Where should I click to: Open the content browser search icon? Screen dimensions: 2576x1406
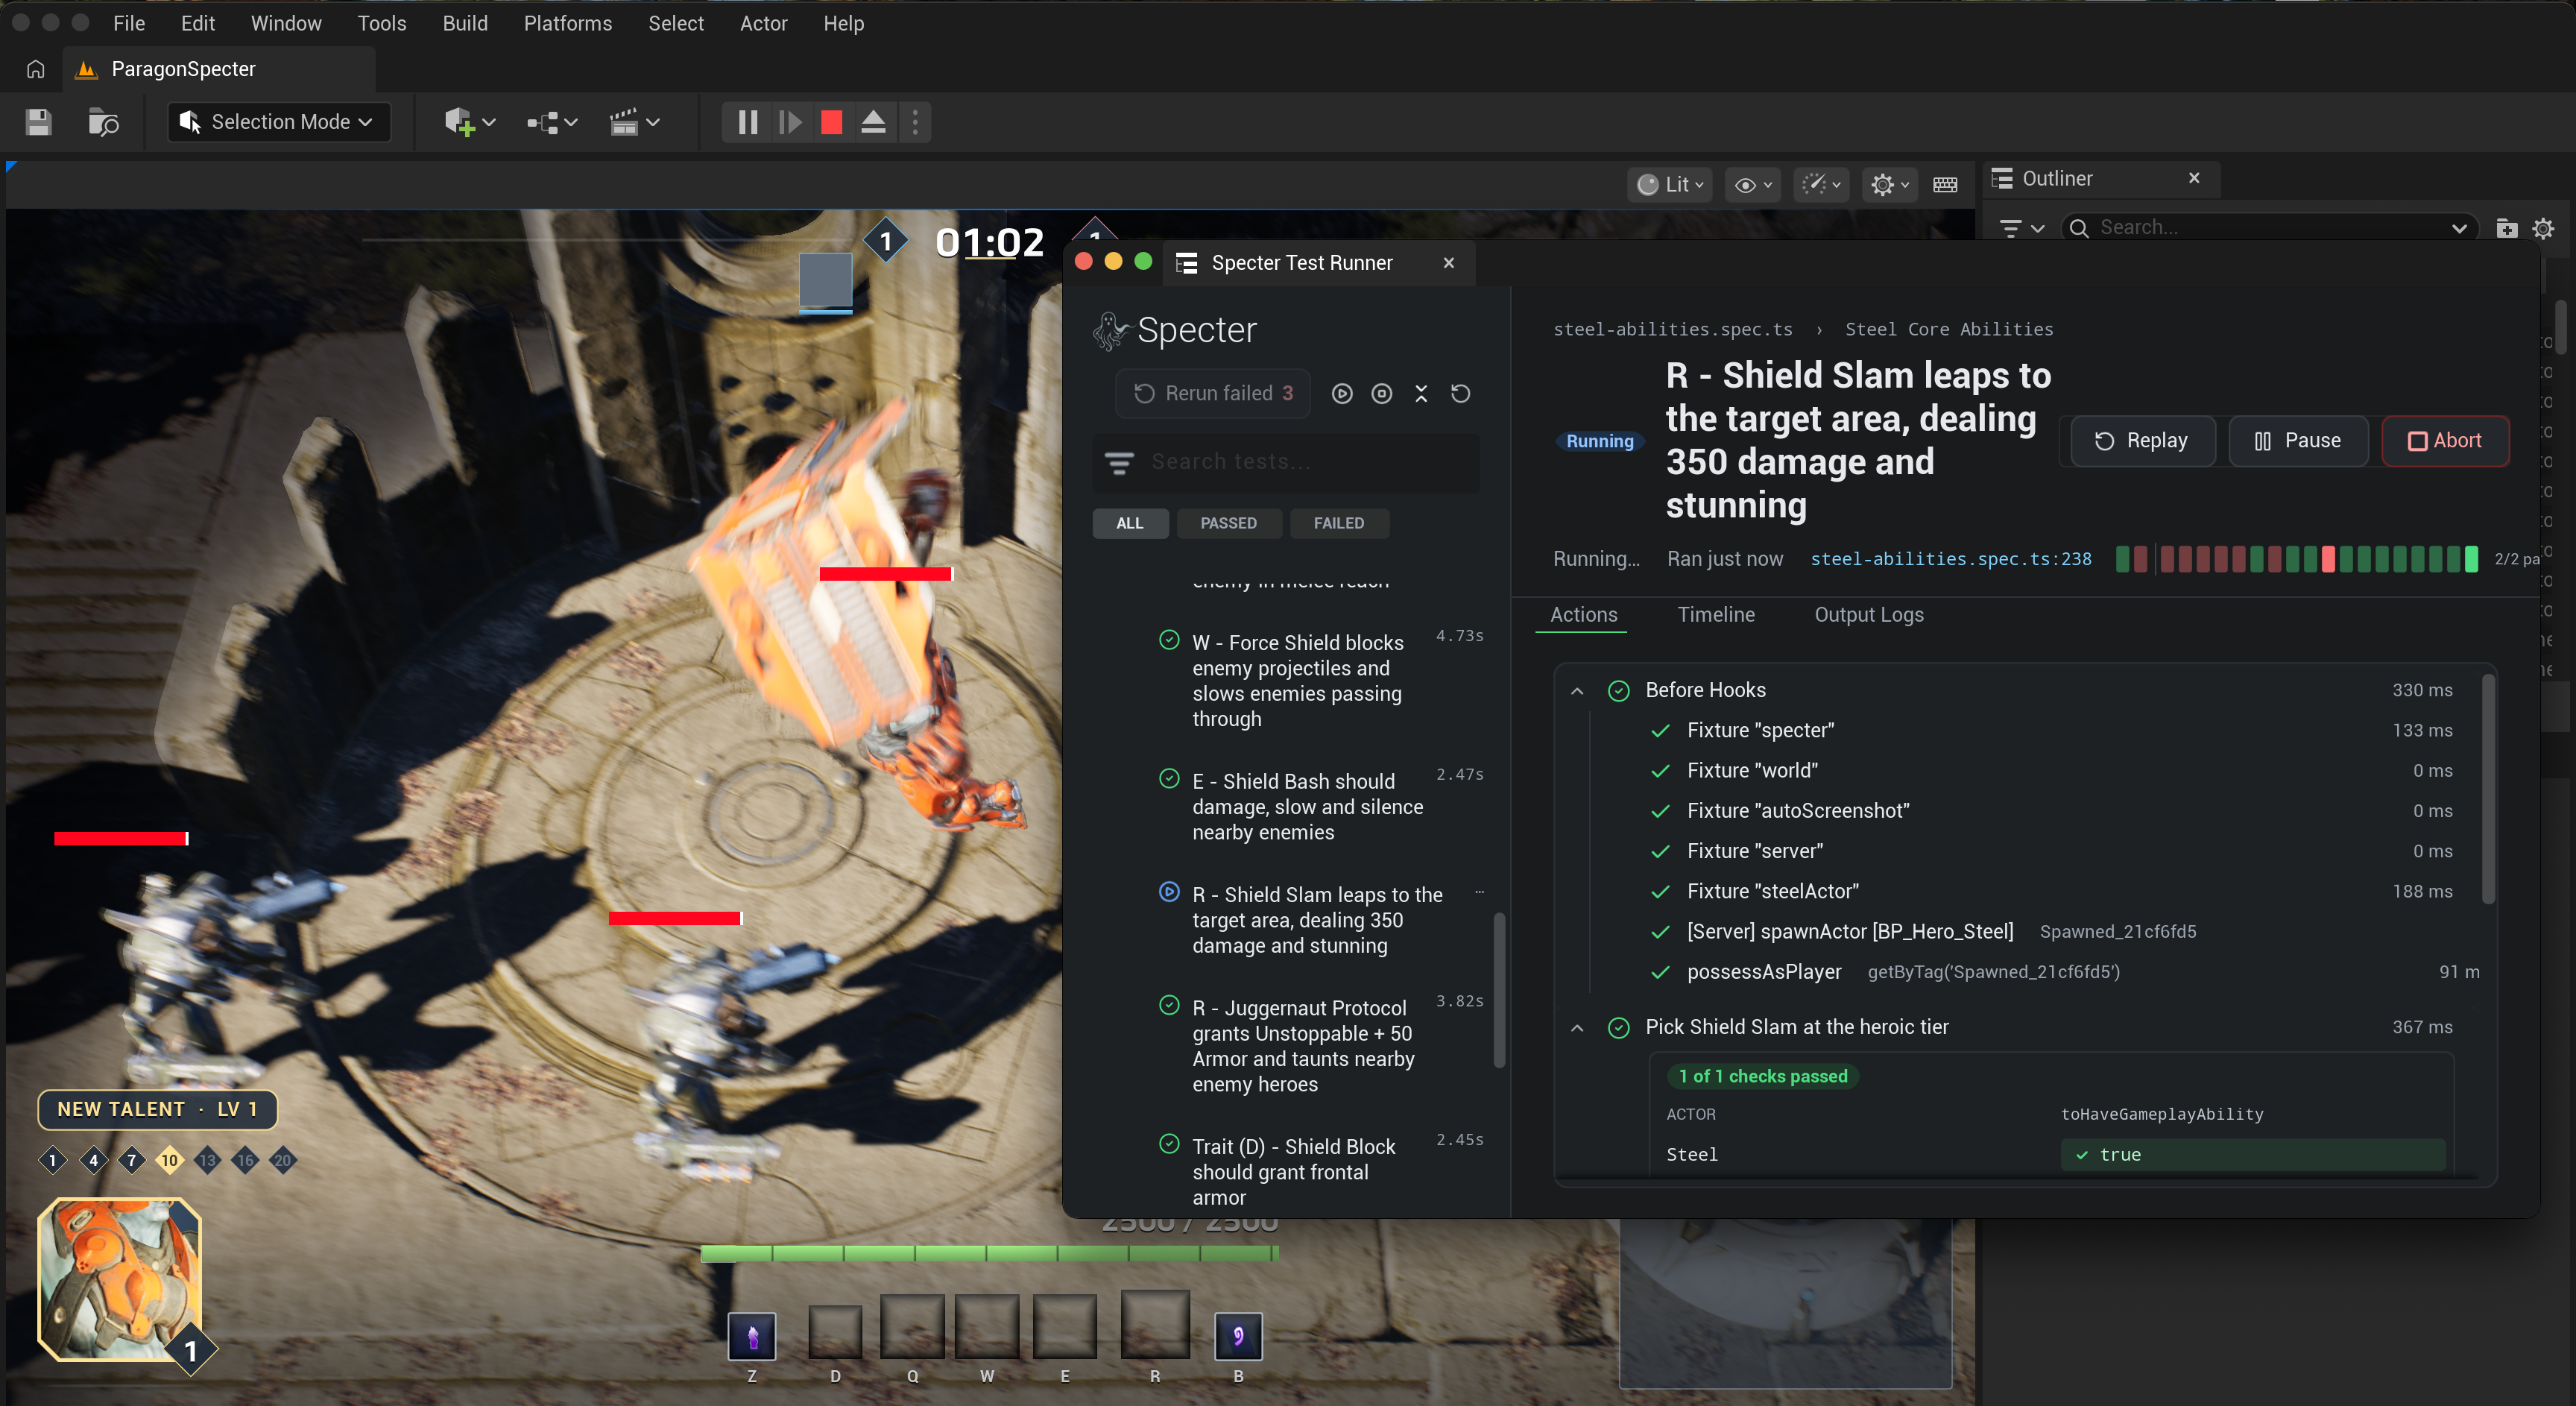[x=103, y=122]
